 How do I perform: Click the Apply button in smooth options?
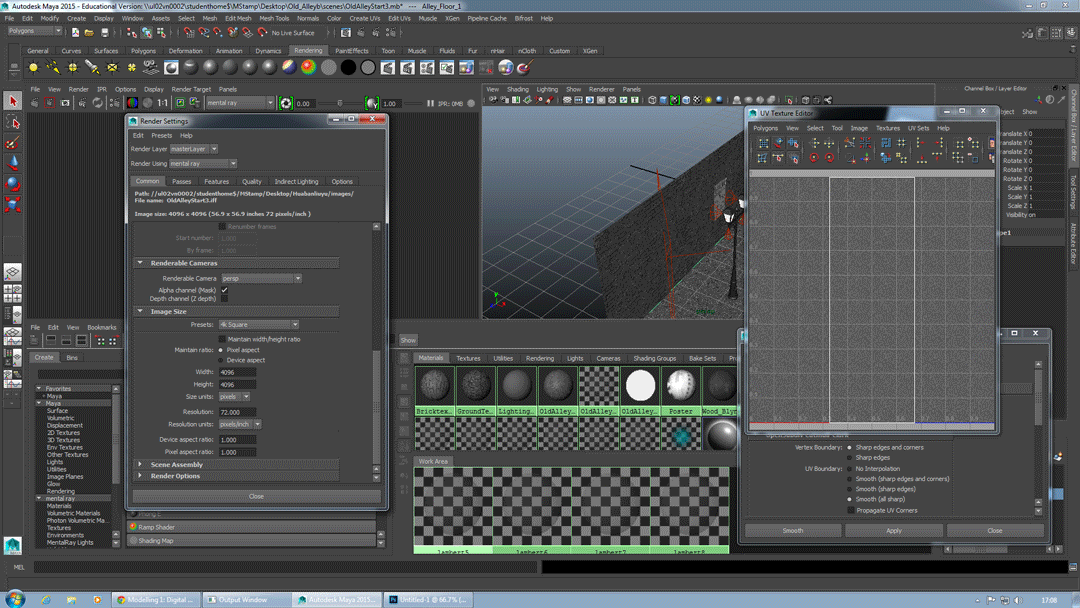[893, 531]
